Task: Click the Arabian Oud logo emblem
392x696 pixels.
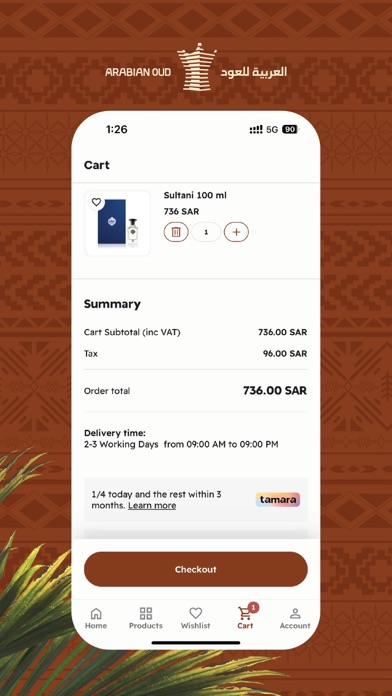Action: pyautogui.click(x=197, y=67)
